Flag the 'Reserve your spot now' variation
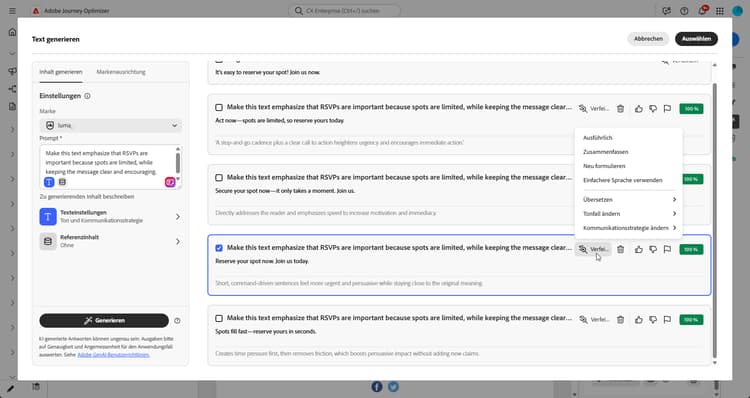Screen dimensions: 750x398 (667, 249)
